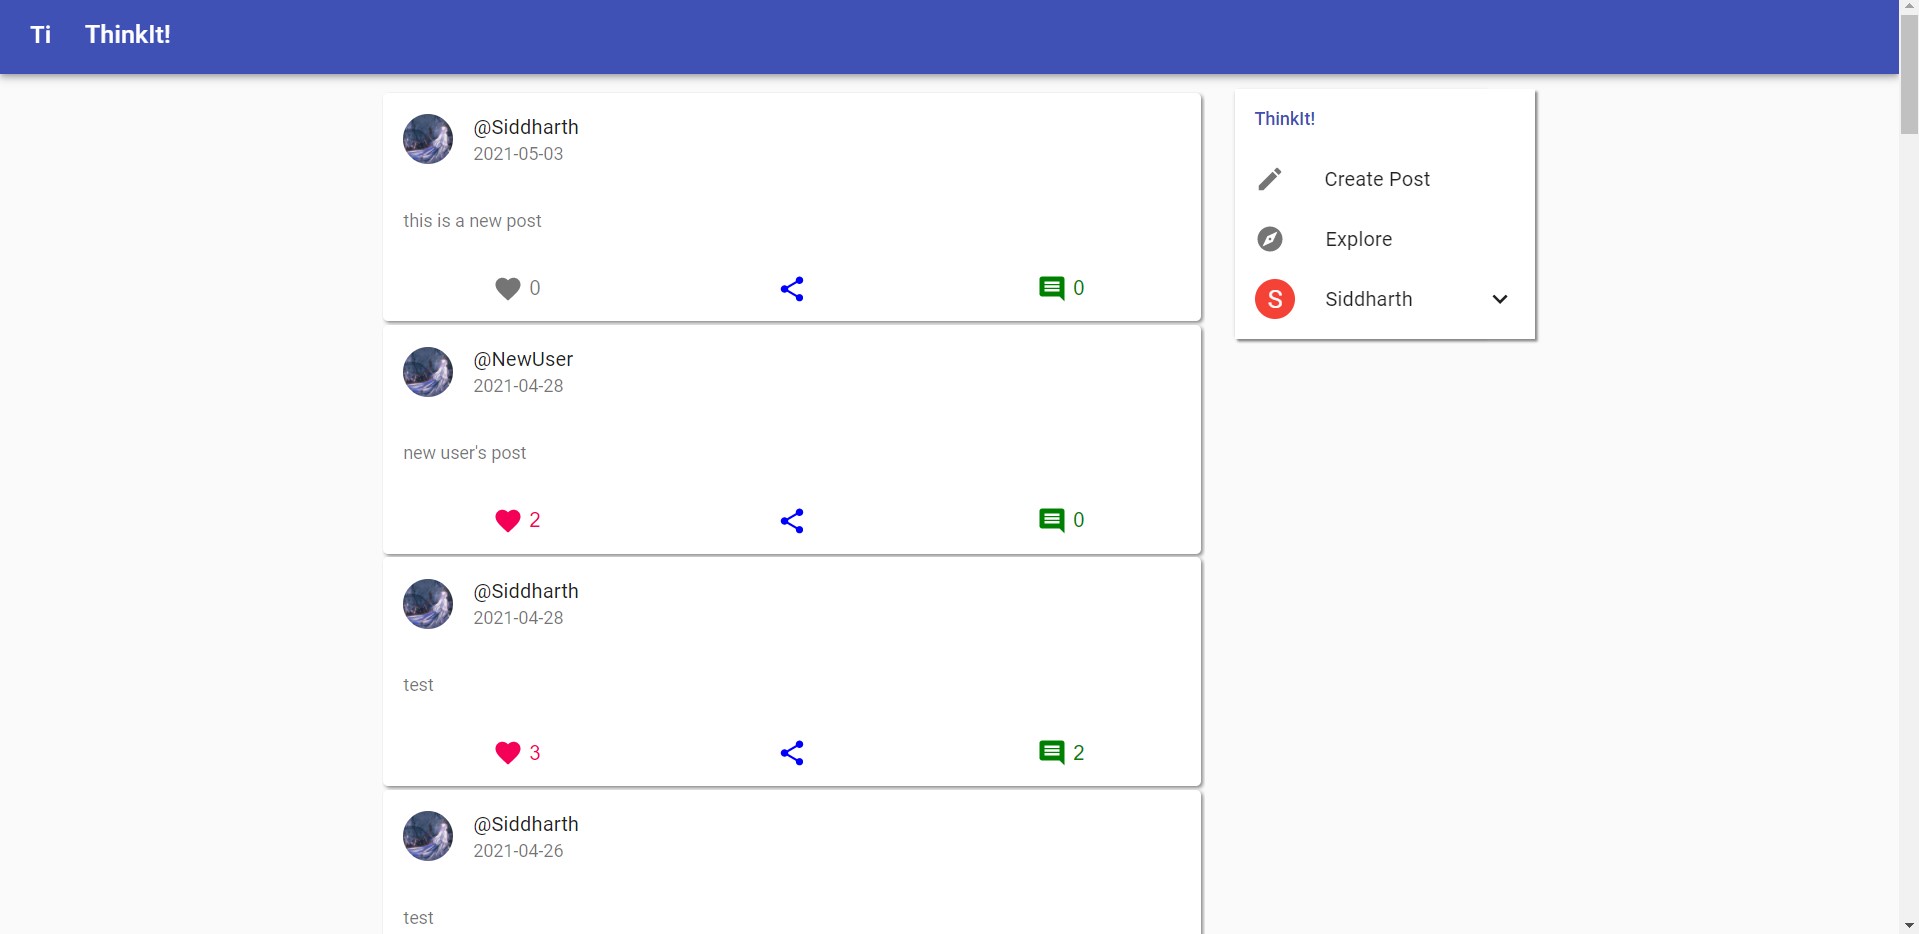The height and width of the screenshot is (934, 1919).
Task: Open comments on "this is a new post"
Action: coord(1052,288)
